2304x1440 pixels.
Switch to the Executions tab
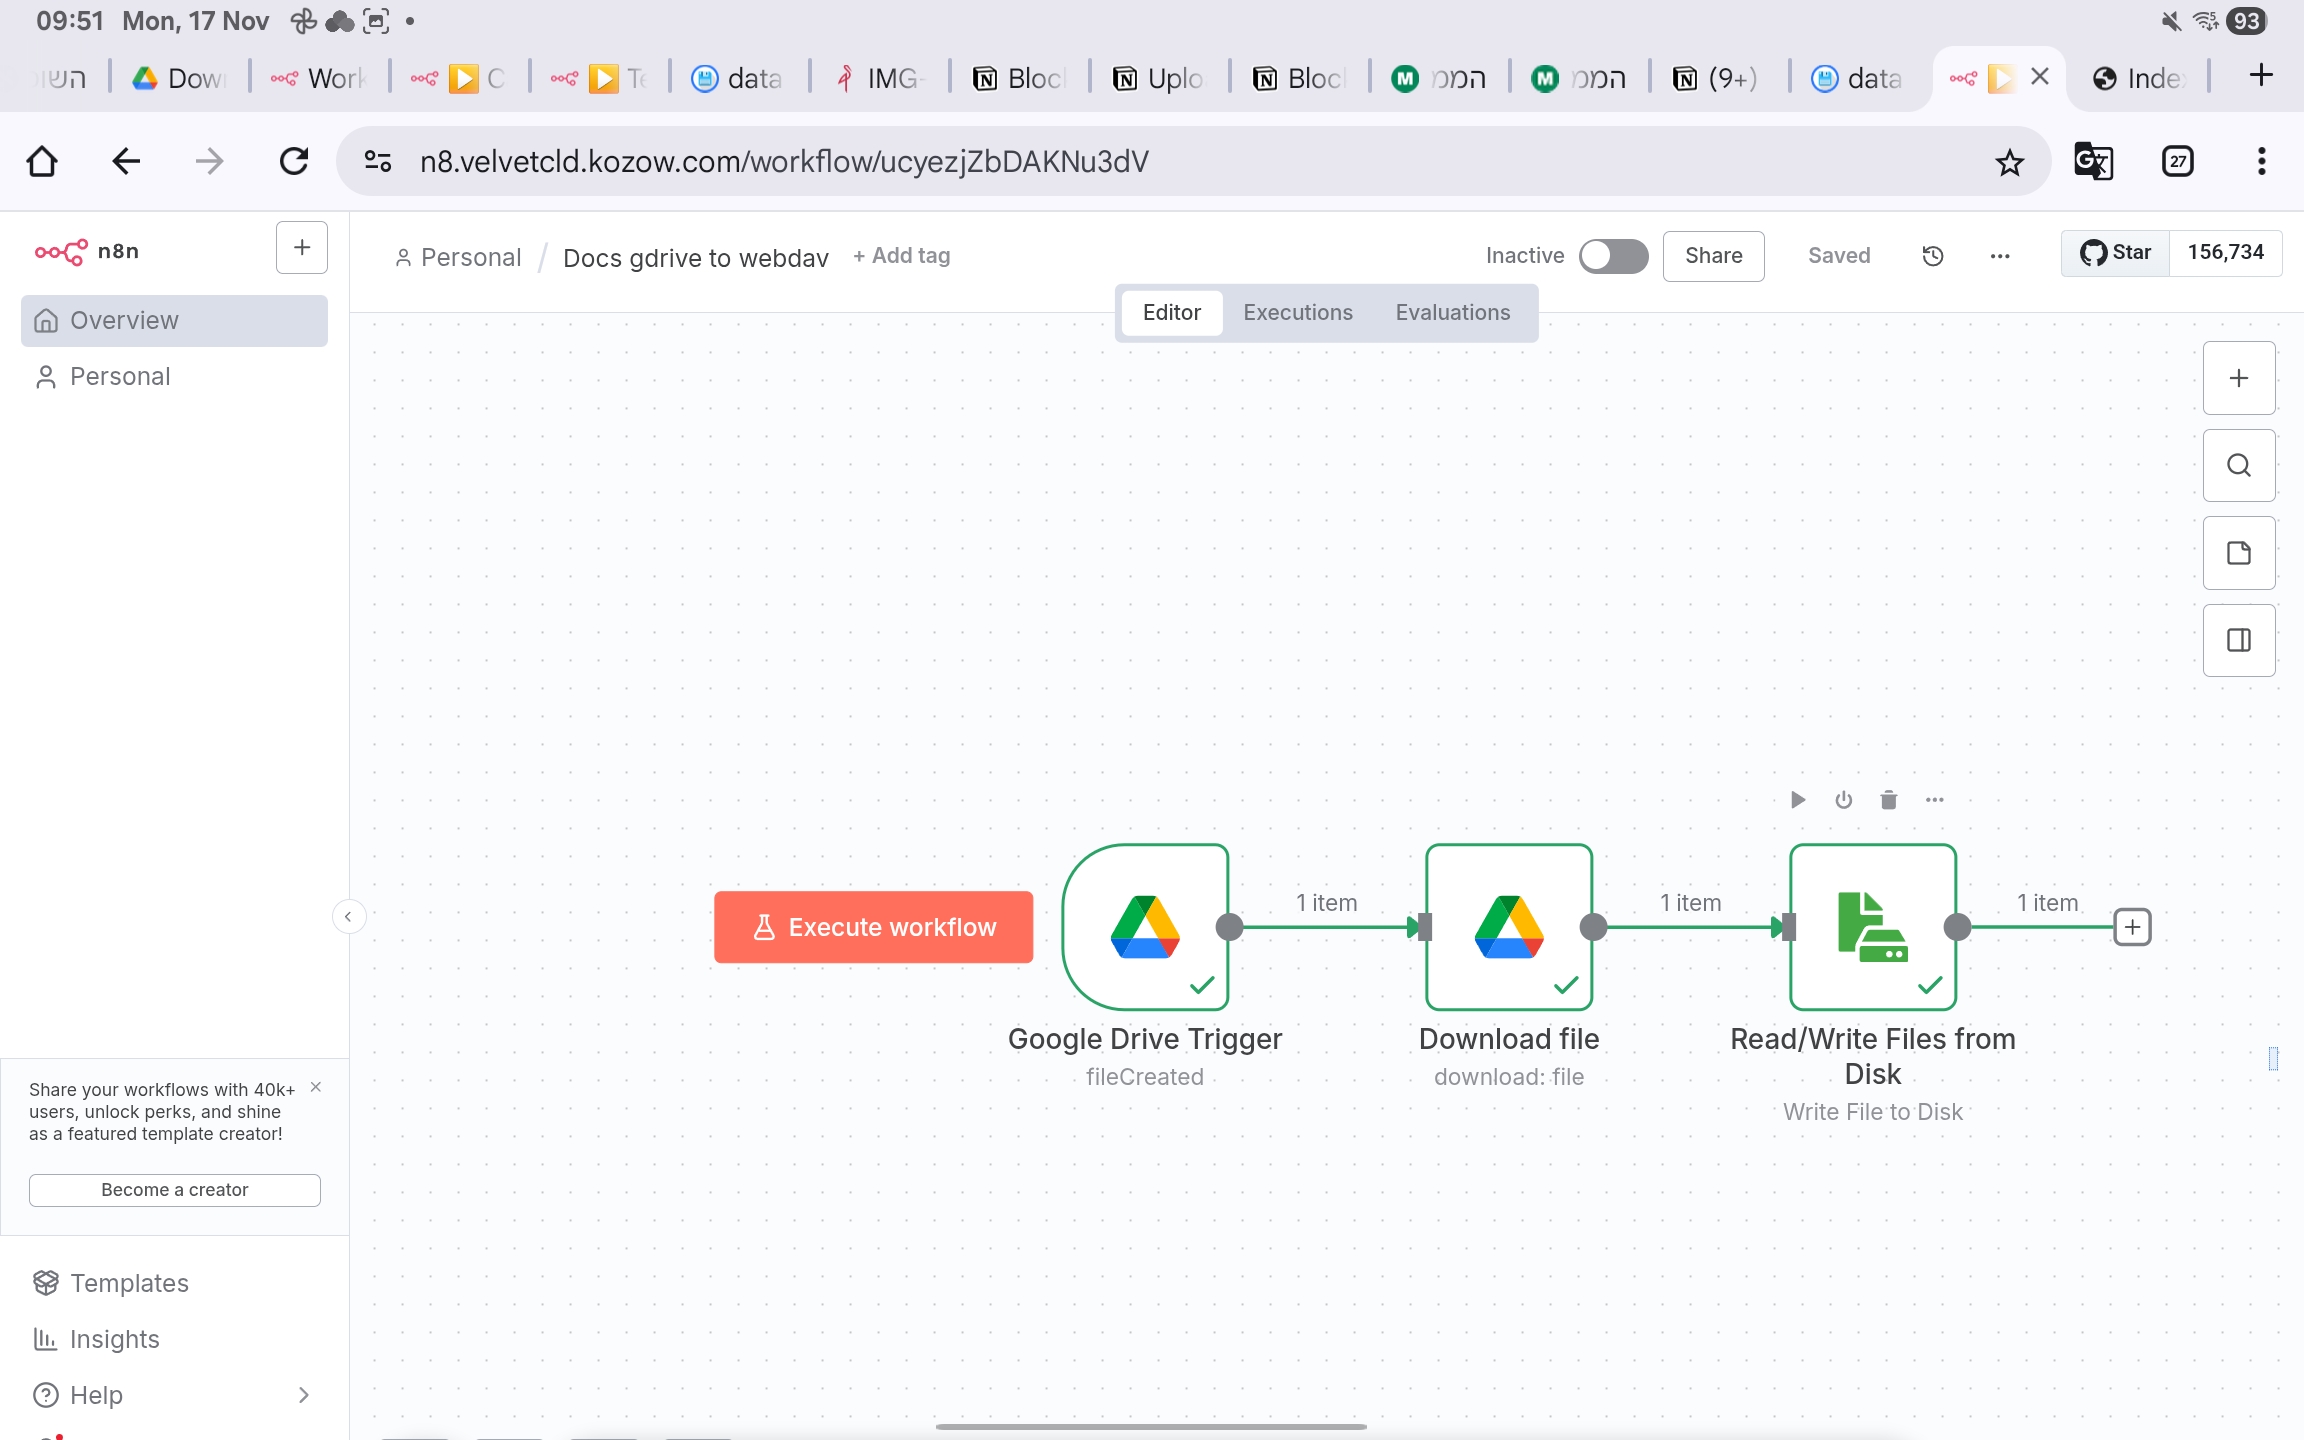point(1297,313)
